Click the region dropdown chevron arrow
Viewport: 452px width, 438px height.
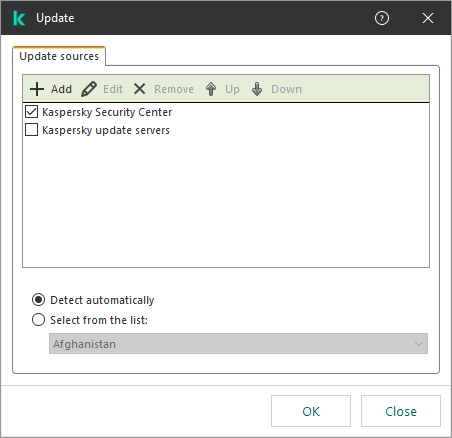pyautogui.click(x=419, y=344)
